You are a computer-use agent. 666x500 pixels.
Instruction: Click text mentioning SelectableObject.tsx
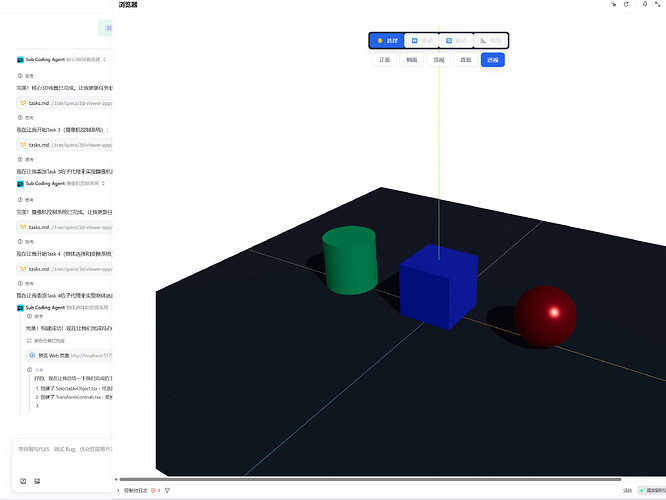pyautogui.click(x=74, y=389)
